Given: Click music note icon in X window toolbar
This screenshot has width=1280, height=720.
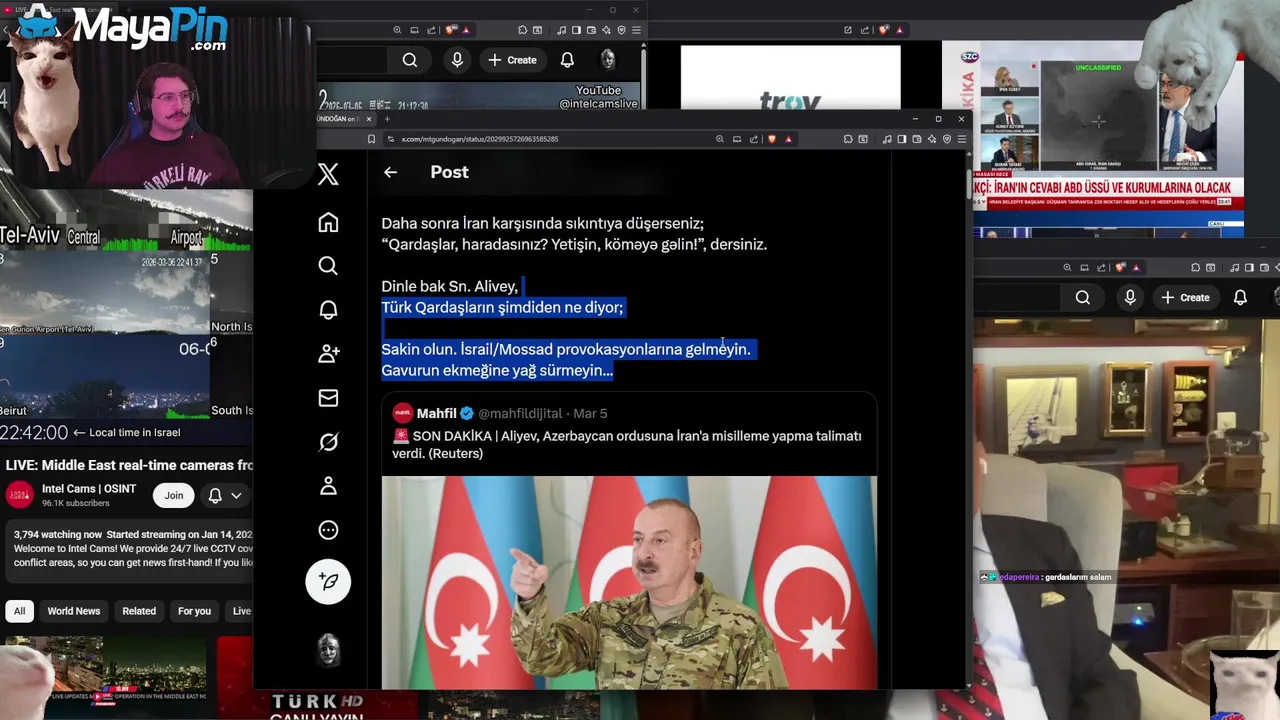Looking at the screenshot, I should (x=889, y=139).
